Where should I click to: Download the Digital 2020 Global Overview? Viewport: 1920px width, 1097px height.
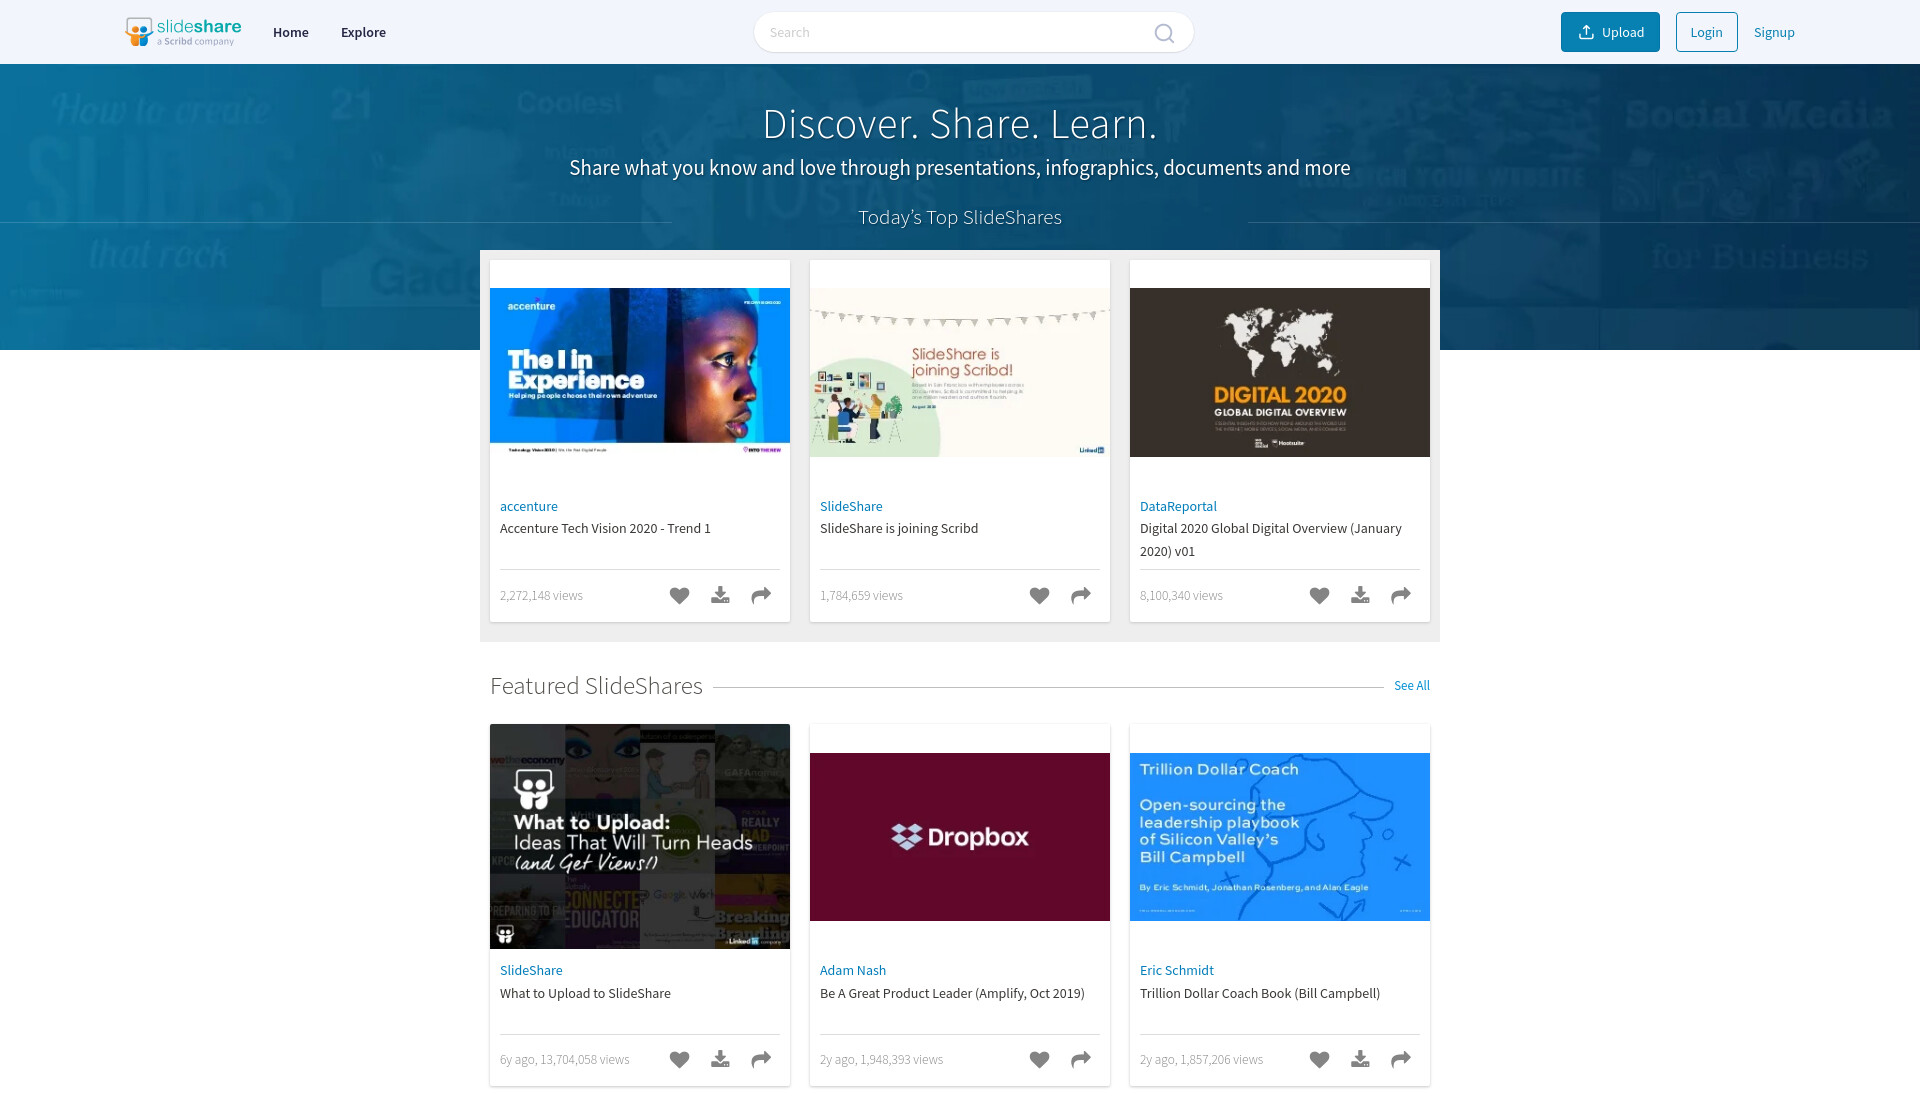coord(1360,596)
